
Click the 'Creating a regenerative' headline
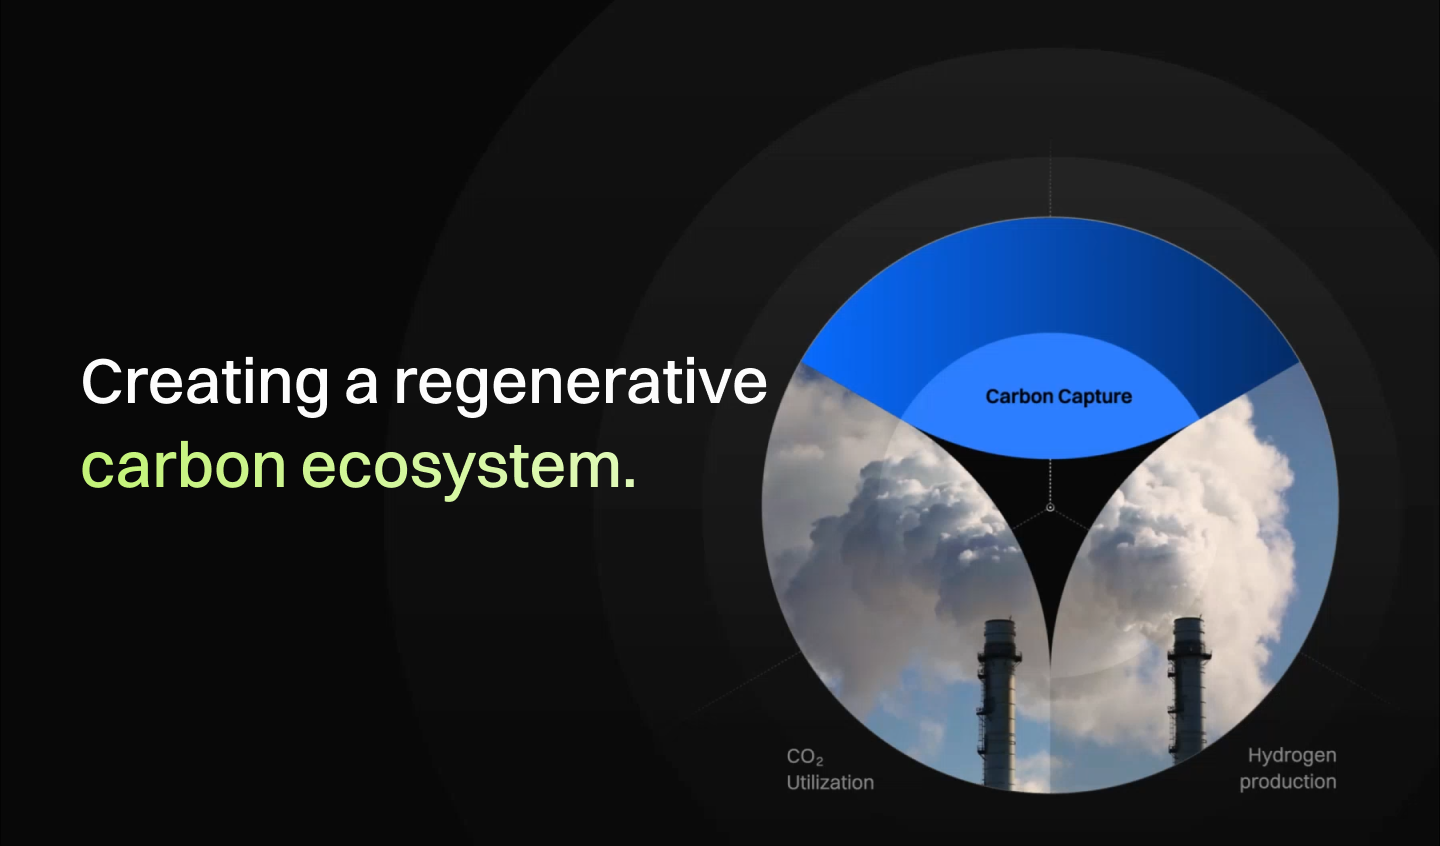click(x=424, y=383)
